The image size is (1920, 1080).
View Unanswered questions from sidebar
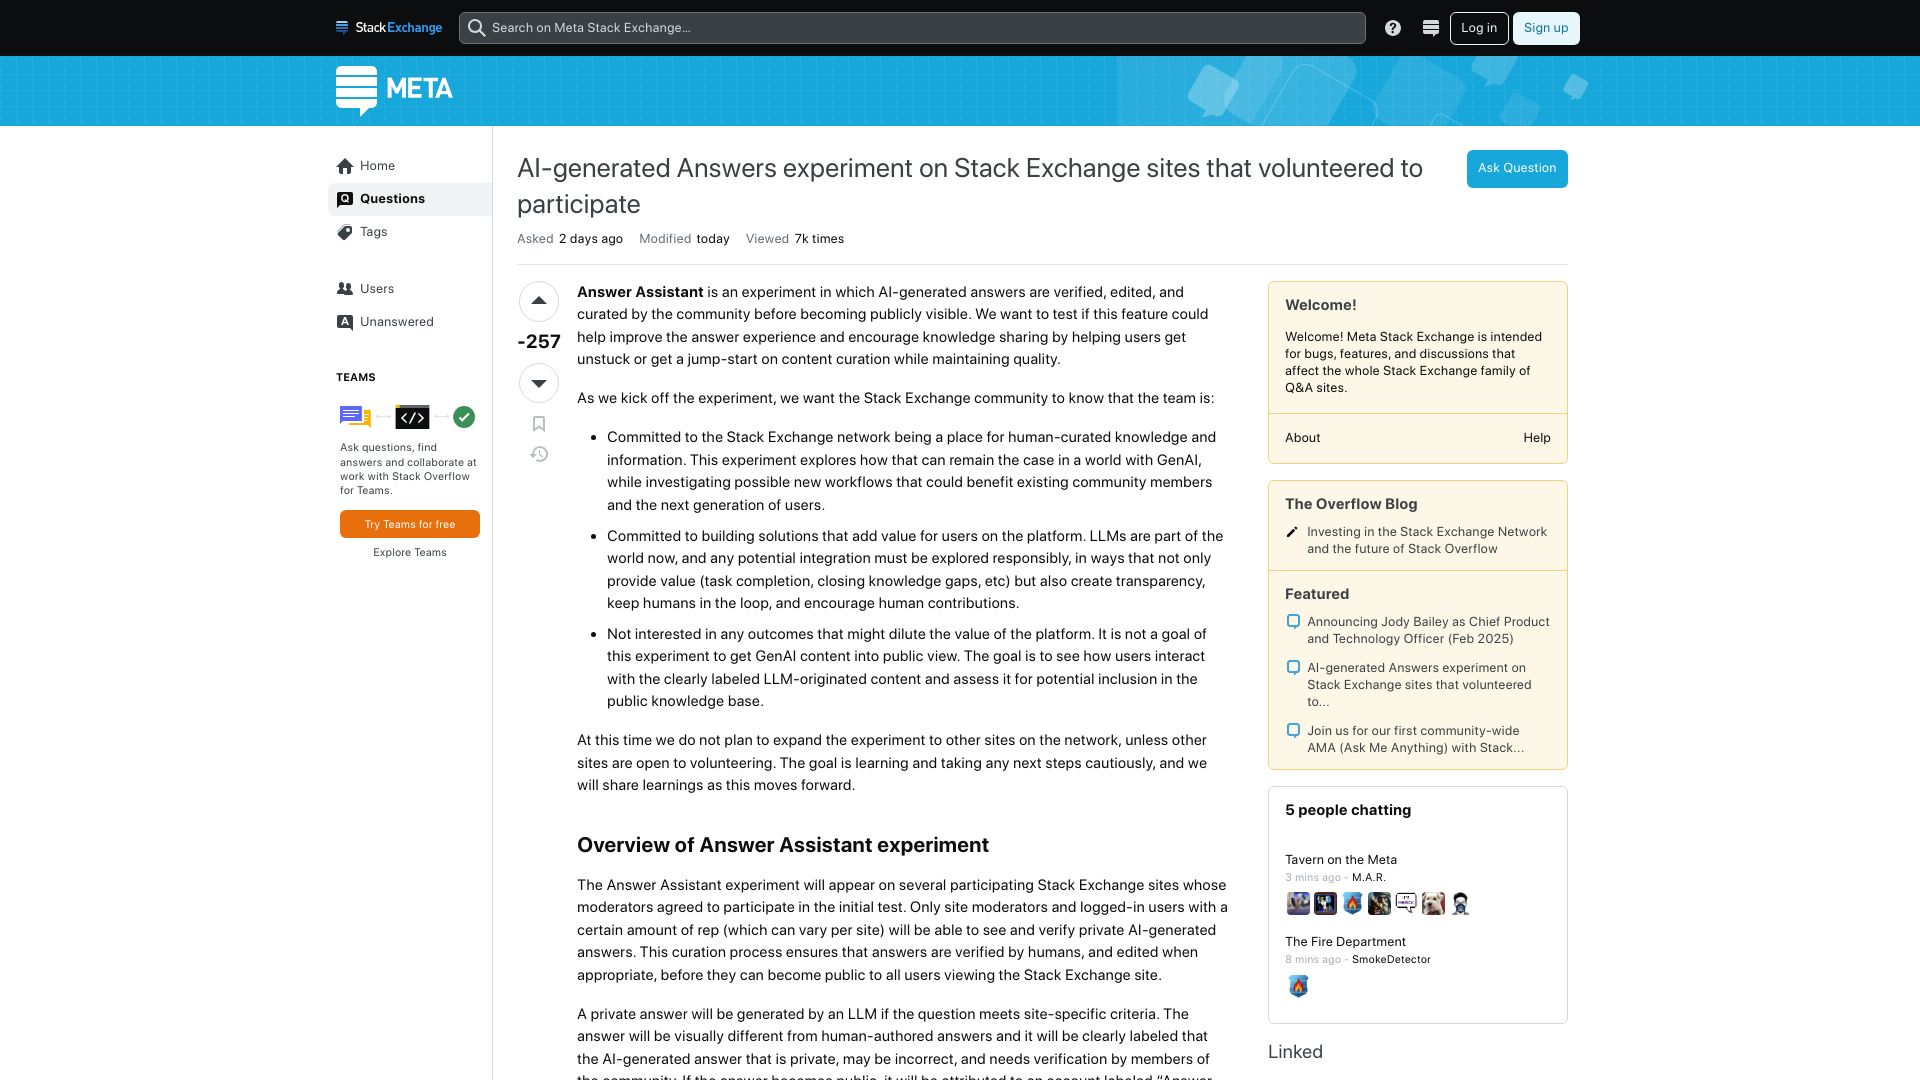(410, 322)
